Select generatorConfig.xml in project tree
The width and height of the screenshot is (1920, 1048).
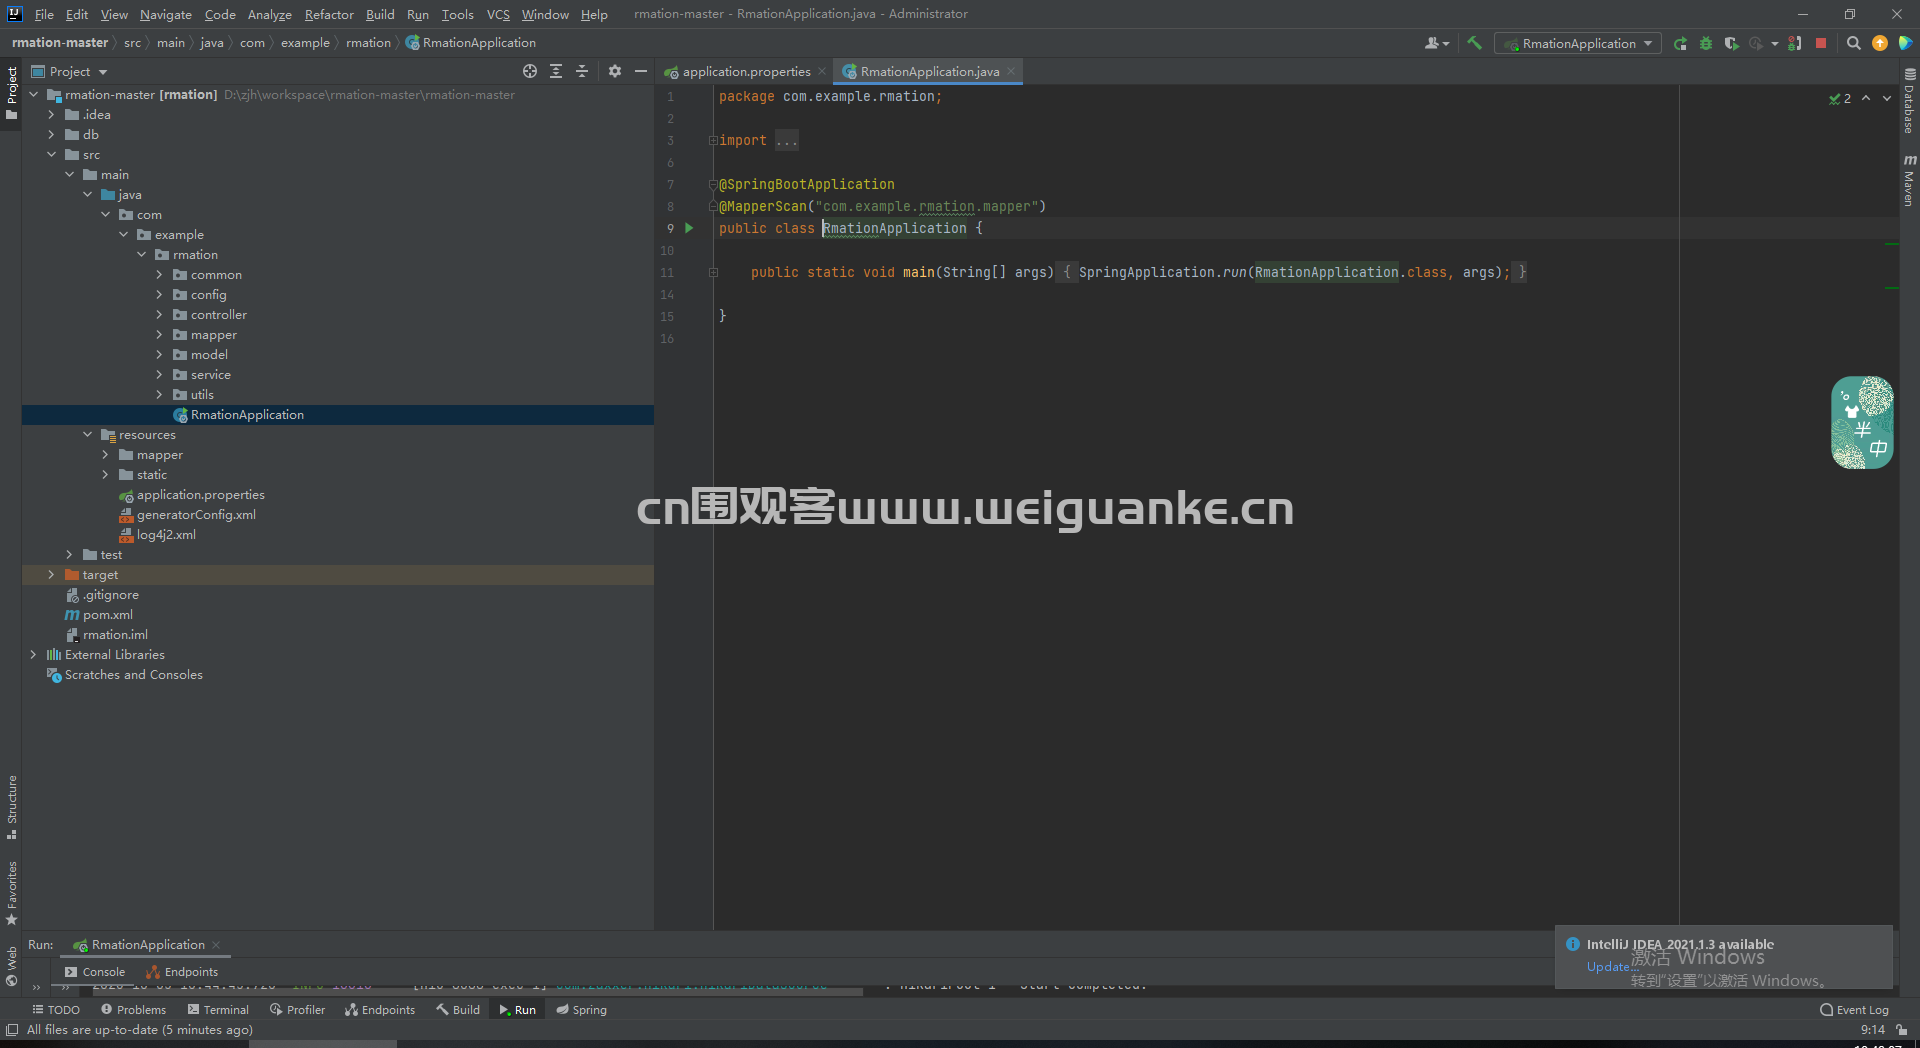point(196,515)
